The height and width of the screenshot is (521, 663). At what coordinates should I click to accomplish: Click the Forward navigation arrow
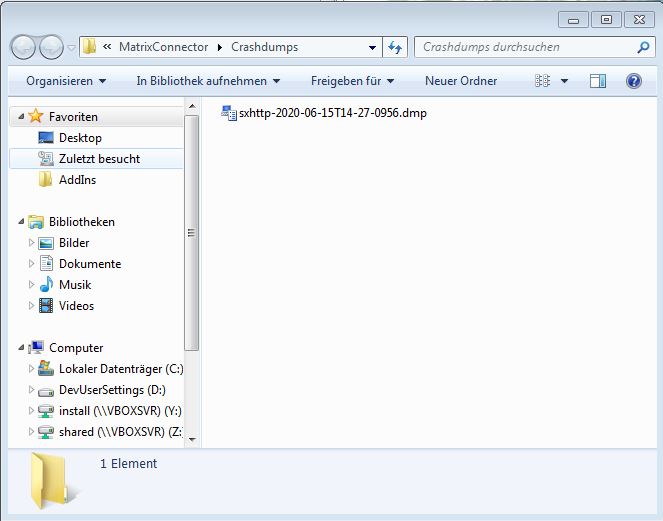pyautogui.click(x=51, y=47)
